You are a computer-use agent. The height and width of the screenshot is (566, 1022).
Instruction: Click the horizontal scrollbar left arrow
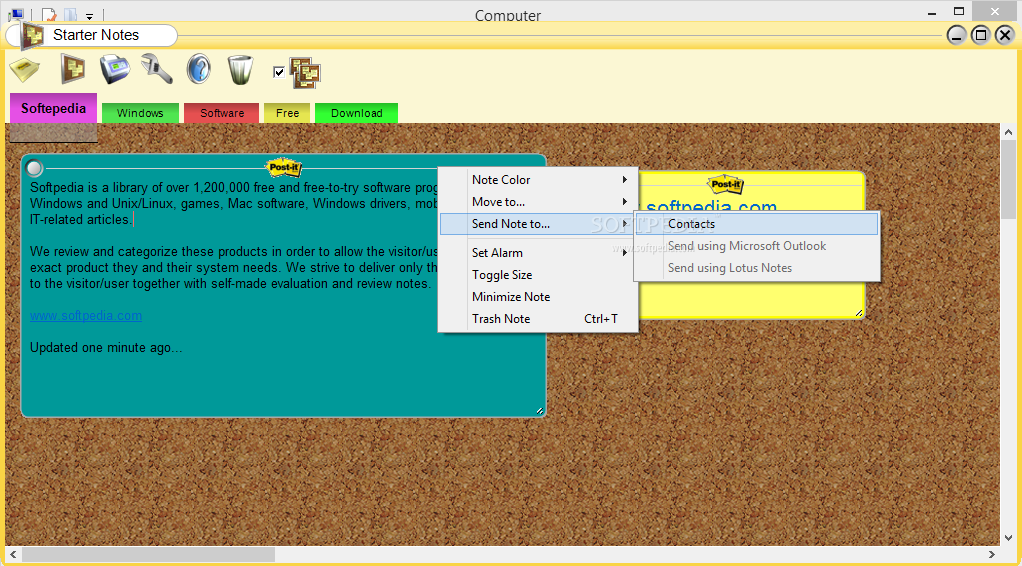[x=13, y=554]
